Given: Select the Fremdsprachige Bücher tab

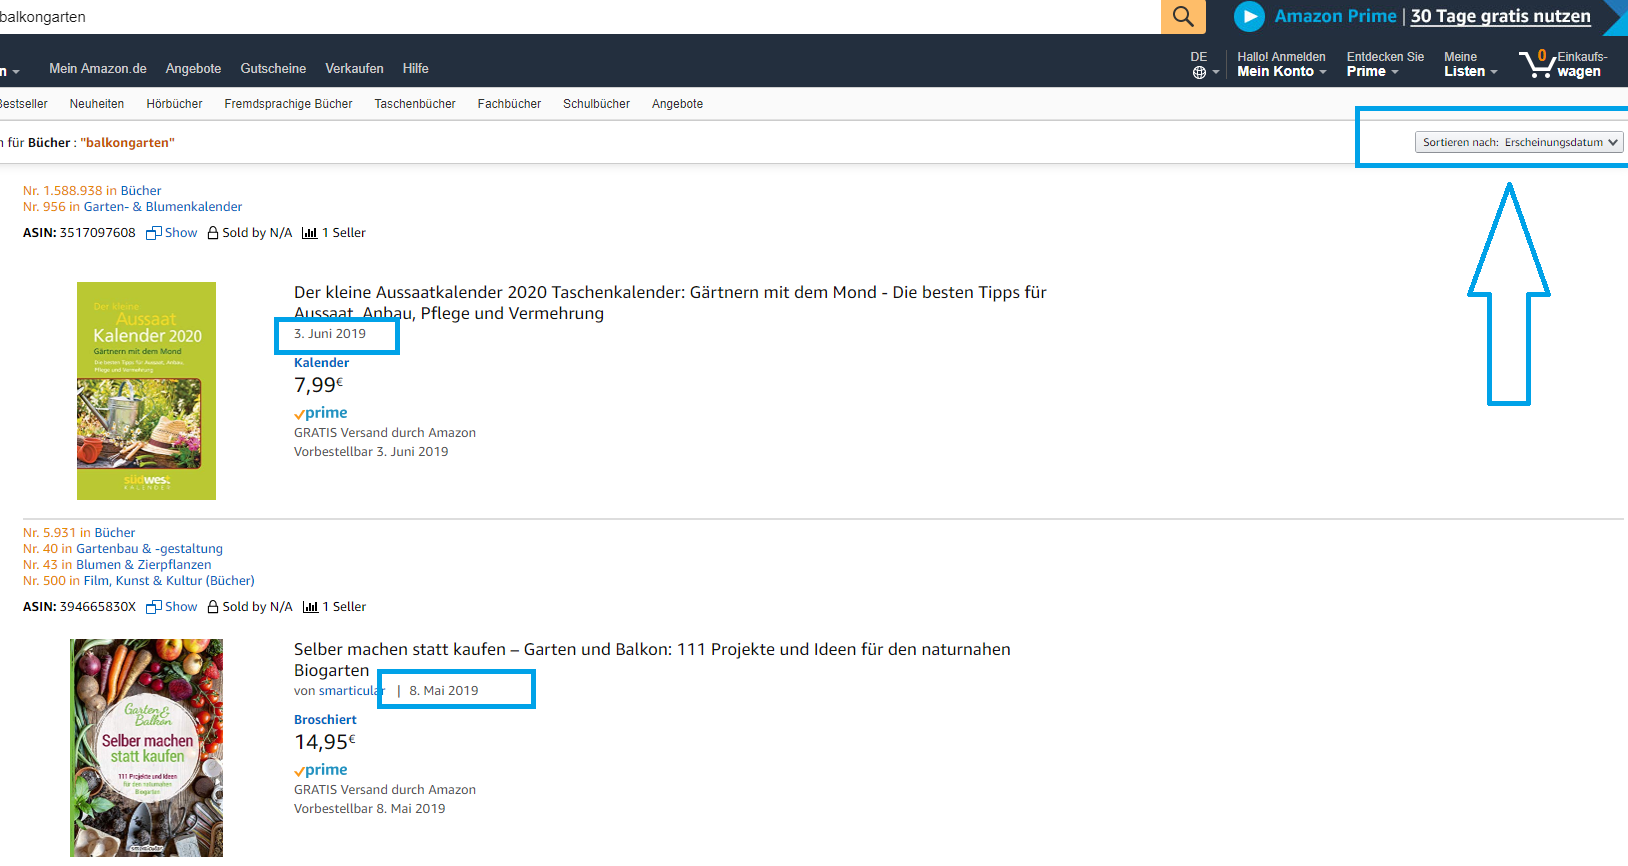Looking at the screenshot, I should (288, 103).
